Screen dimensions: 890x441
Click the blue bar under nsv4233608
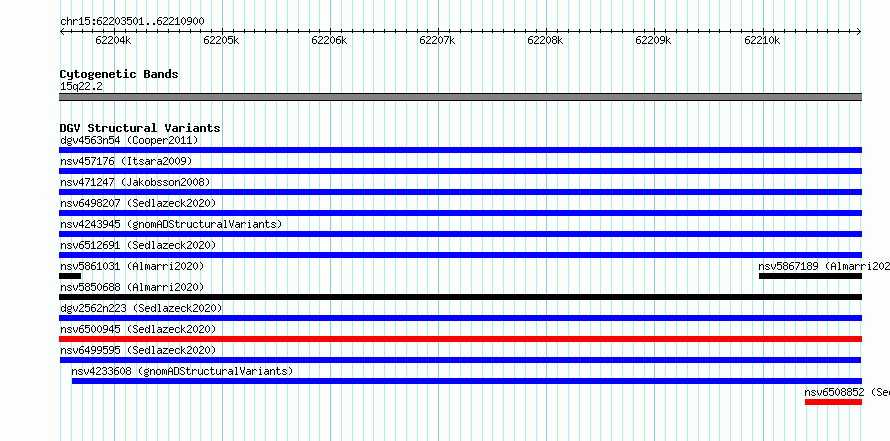click(x=467, y=381)
